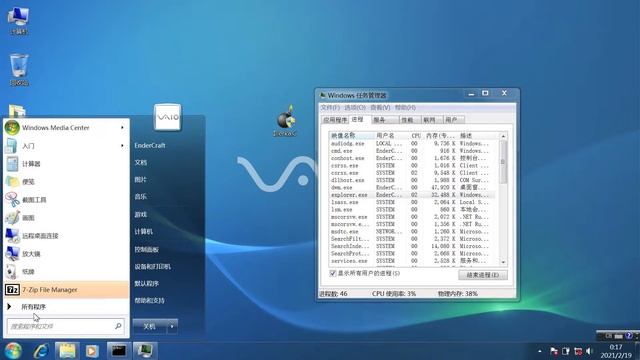This screenshot has height=360, width=640.
Task: Expand the Windows Media Center submenu arrow
Action: pos(122,128)
